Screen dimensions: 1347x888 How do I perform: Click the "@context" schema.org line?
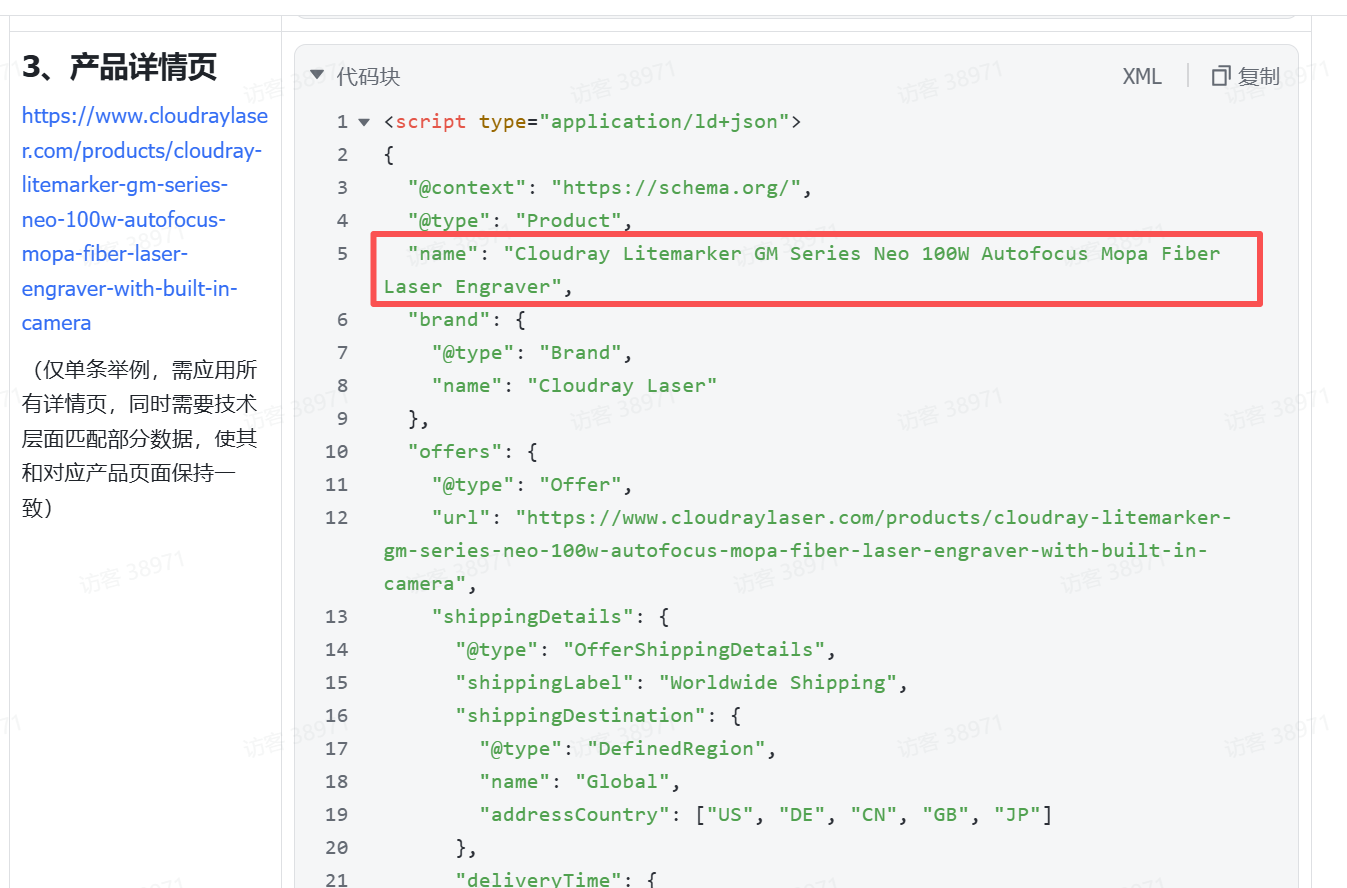pos(610,188)
